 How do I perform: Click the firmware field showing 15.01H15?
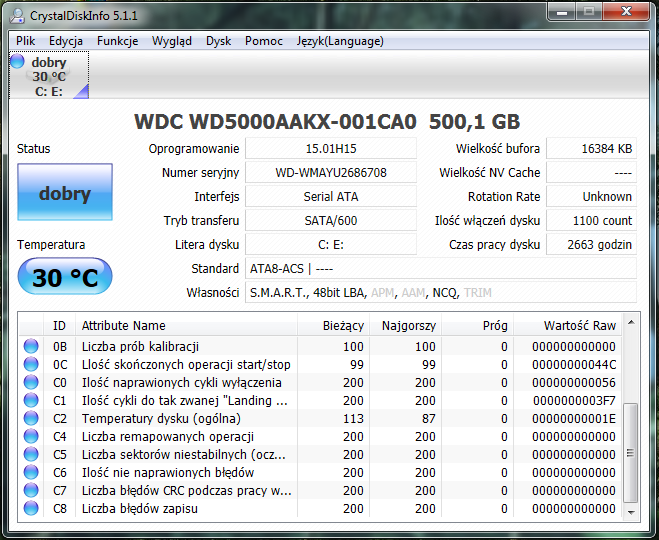pyautogui.click(x=331, y=148)
